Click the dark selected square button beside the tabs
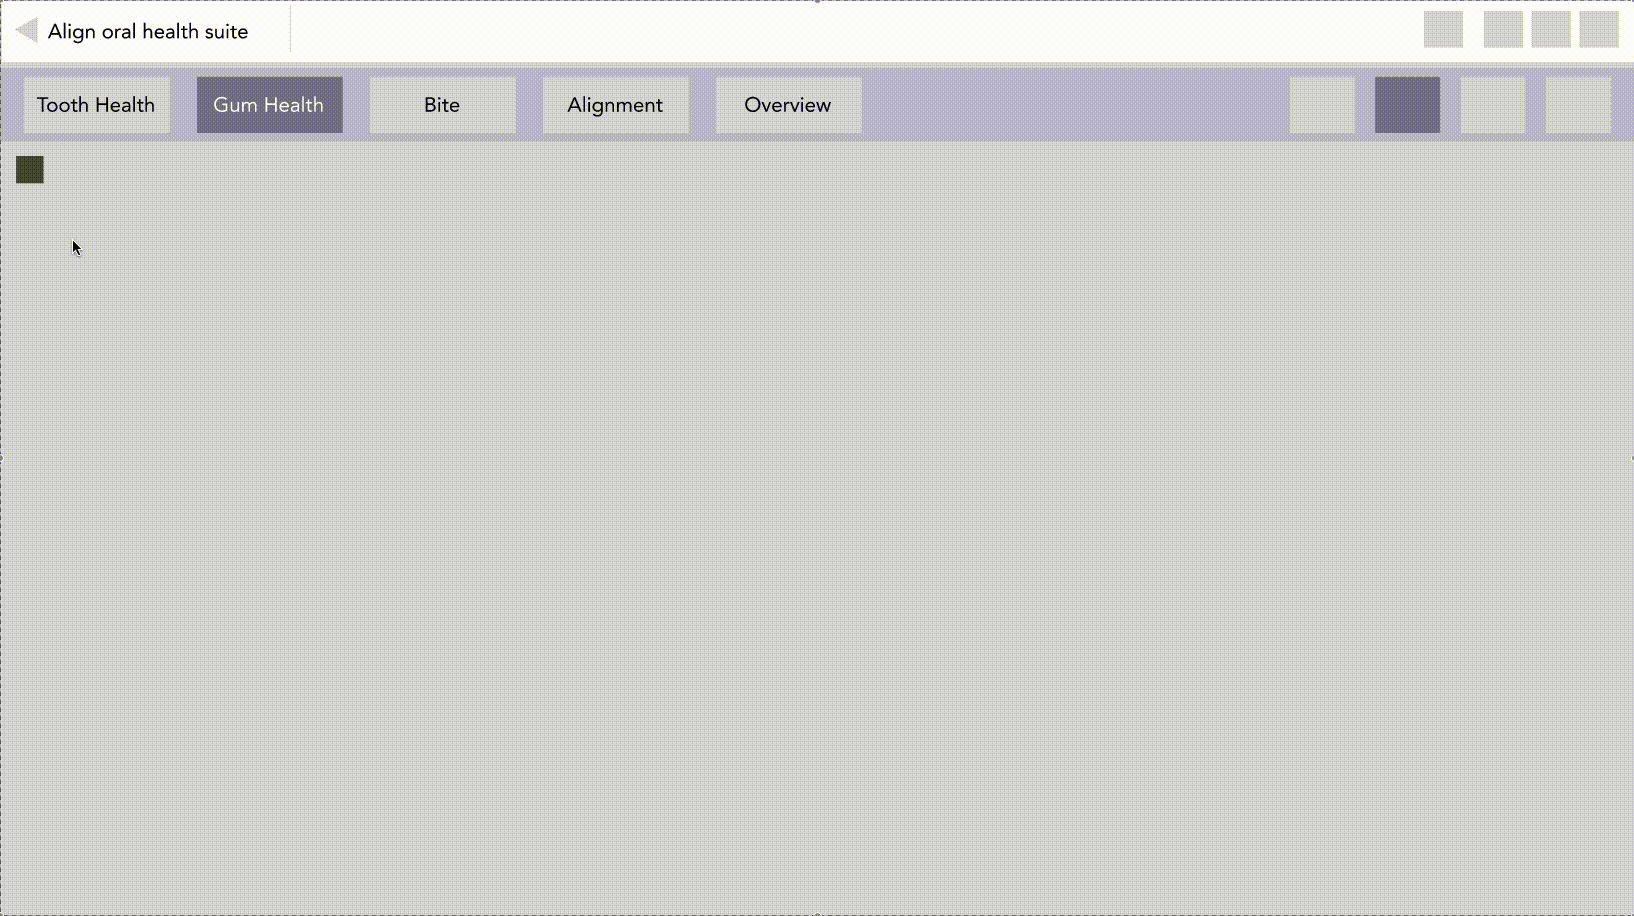The width and height of the screenshot is (1634, 916). 1408,105
